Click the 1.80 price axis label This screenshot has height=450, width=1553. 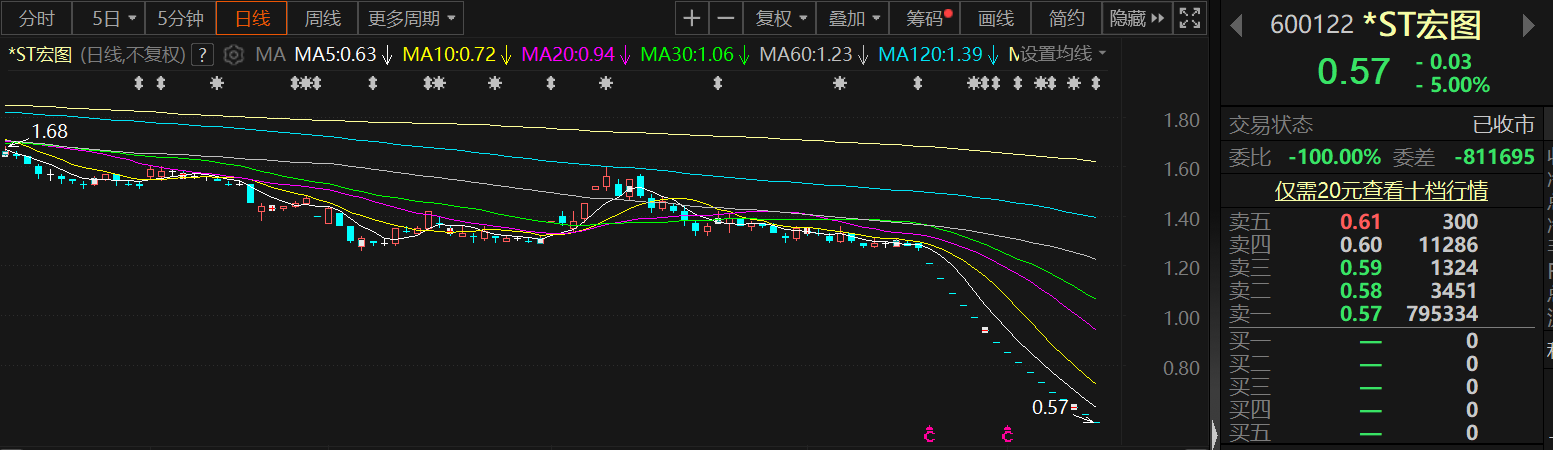[1182, 121]
